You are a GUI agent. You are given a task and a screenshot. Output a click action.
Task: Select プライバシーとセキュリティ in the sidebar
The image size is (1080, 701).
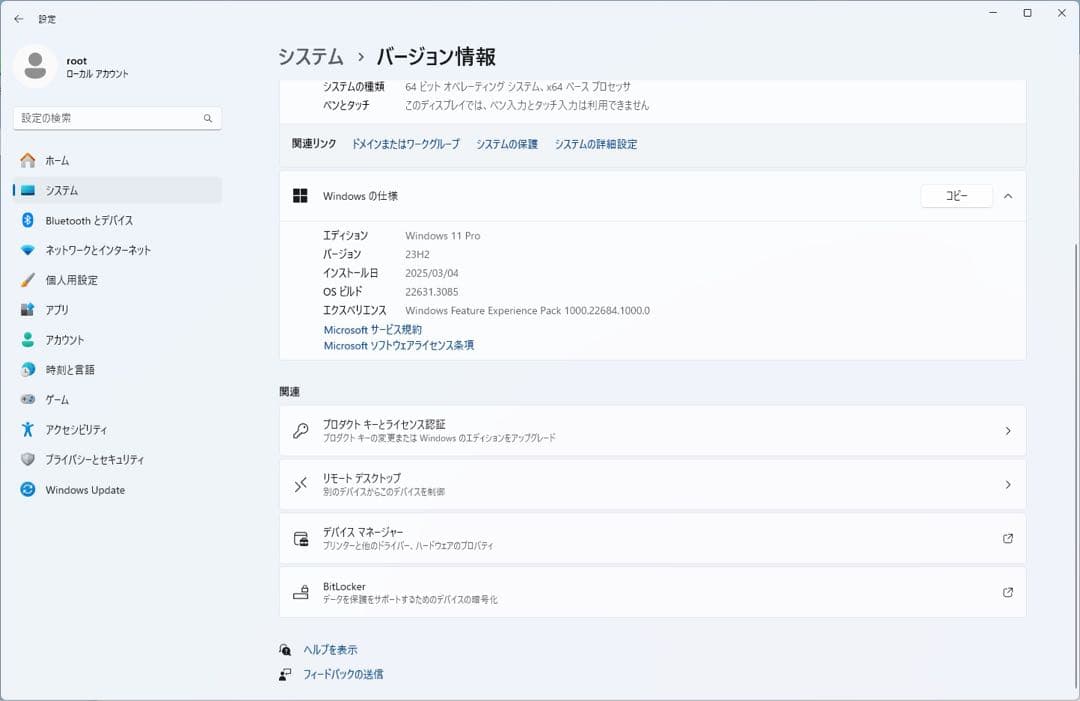[x=100, y=460]
